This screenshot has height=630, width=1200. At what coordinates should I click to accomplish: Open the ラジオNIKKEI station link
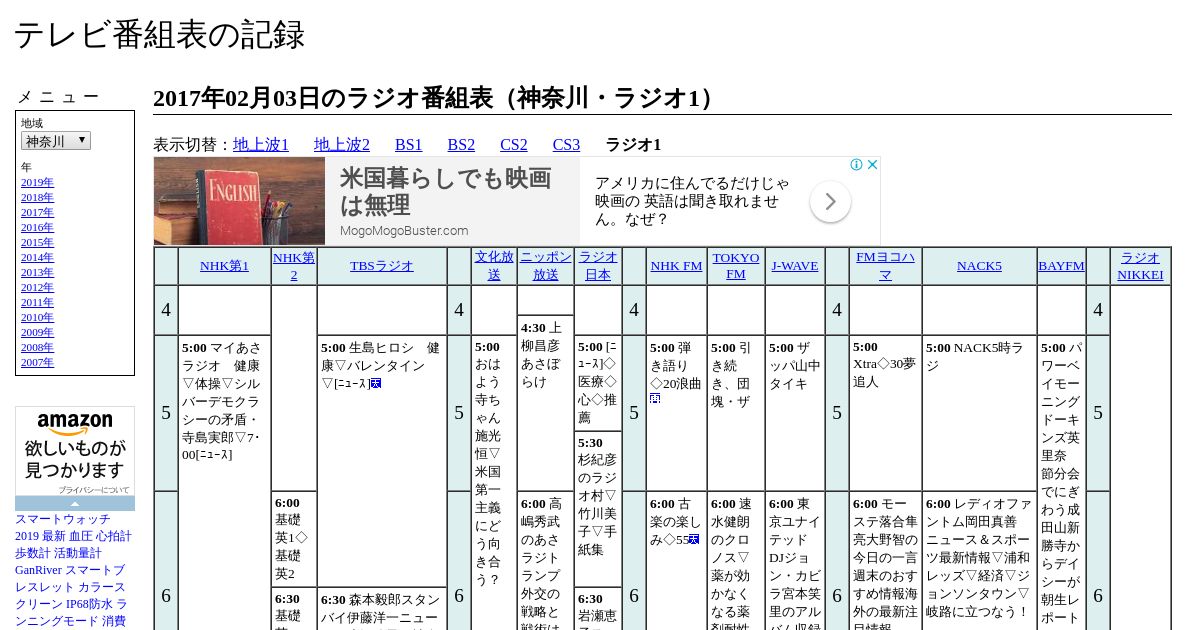pos(1140,266)
